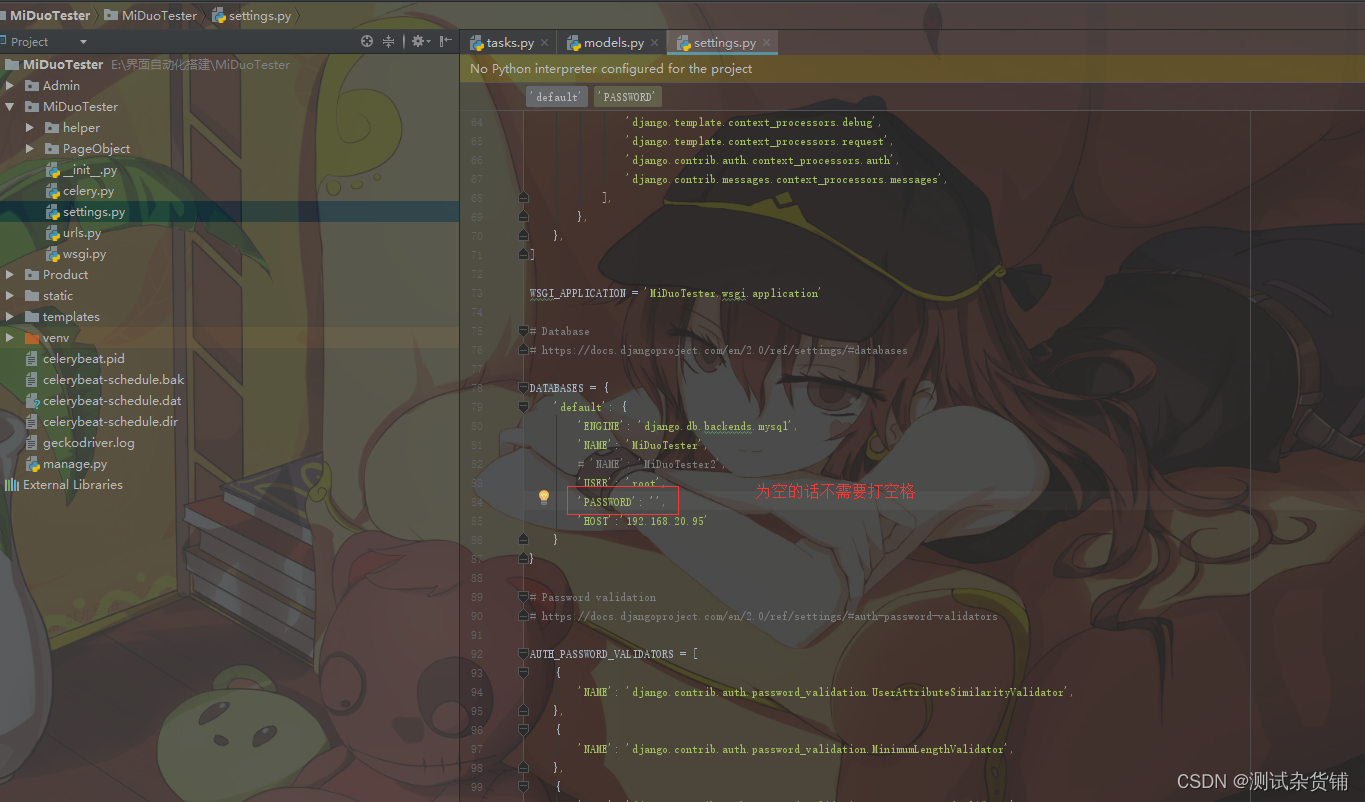Screen dimensions: 1365x802
Task: Click second MiDuoTester folder in navigation bar
Action: 150,15
